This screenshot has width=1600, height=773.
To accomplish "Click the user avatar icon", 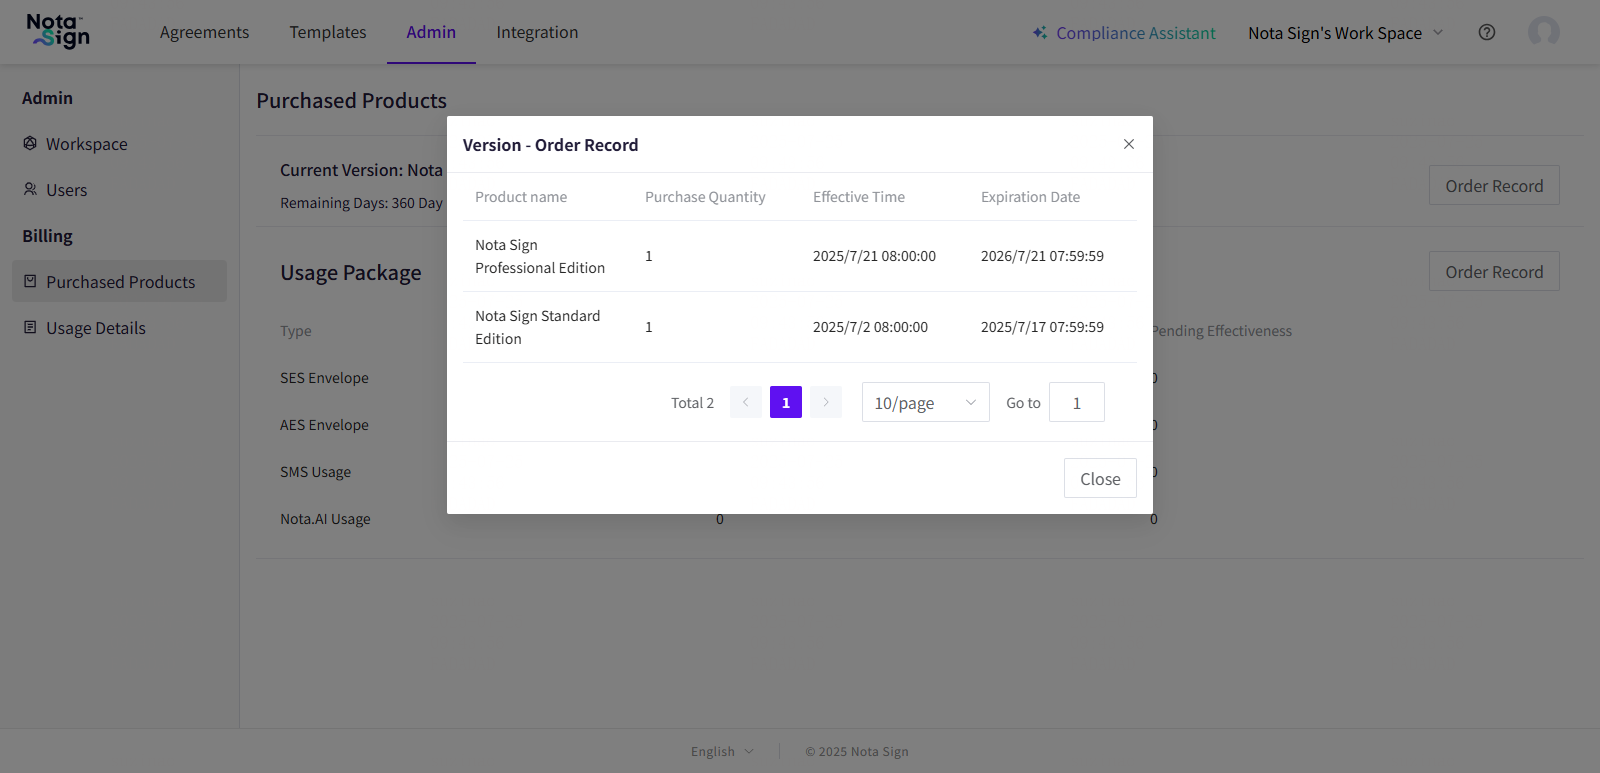I will (x=1543, y=32).
